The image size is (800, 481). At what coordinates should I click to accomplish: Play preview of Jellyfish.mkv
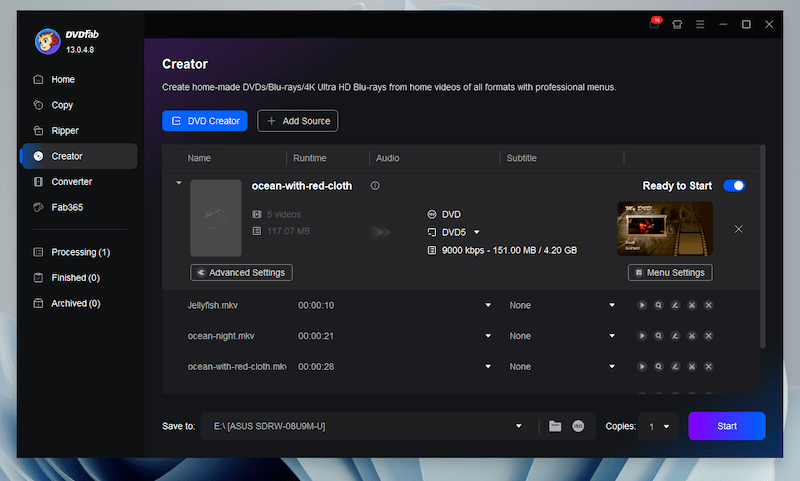[642, 305]
